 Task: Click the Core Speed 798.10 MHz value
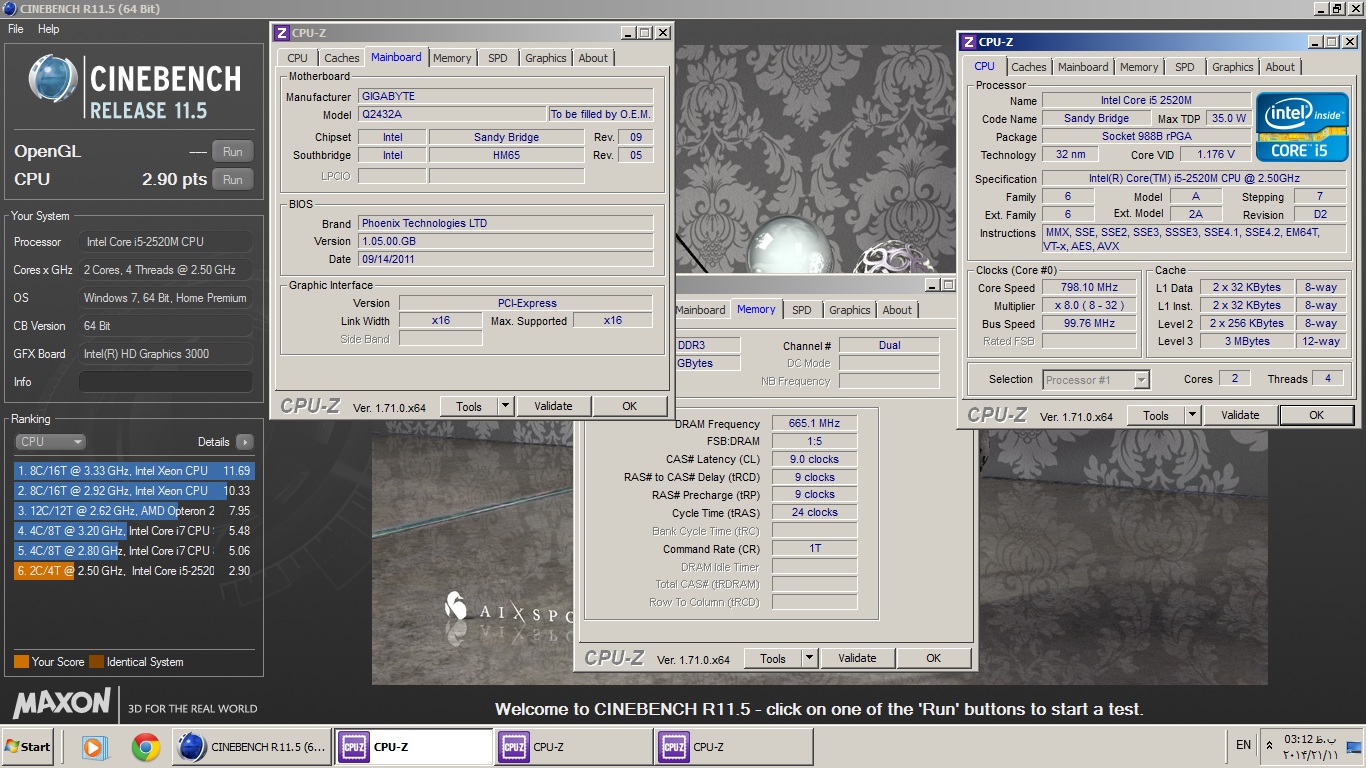1089,288
